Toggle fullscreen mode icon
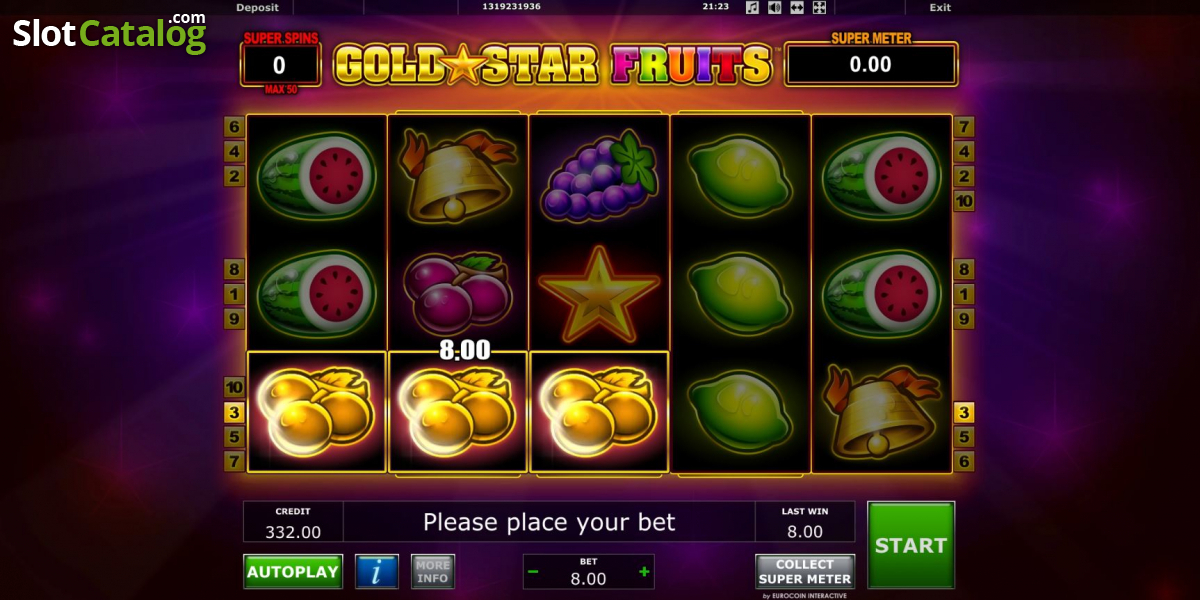 tap(819, 7)
